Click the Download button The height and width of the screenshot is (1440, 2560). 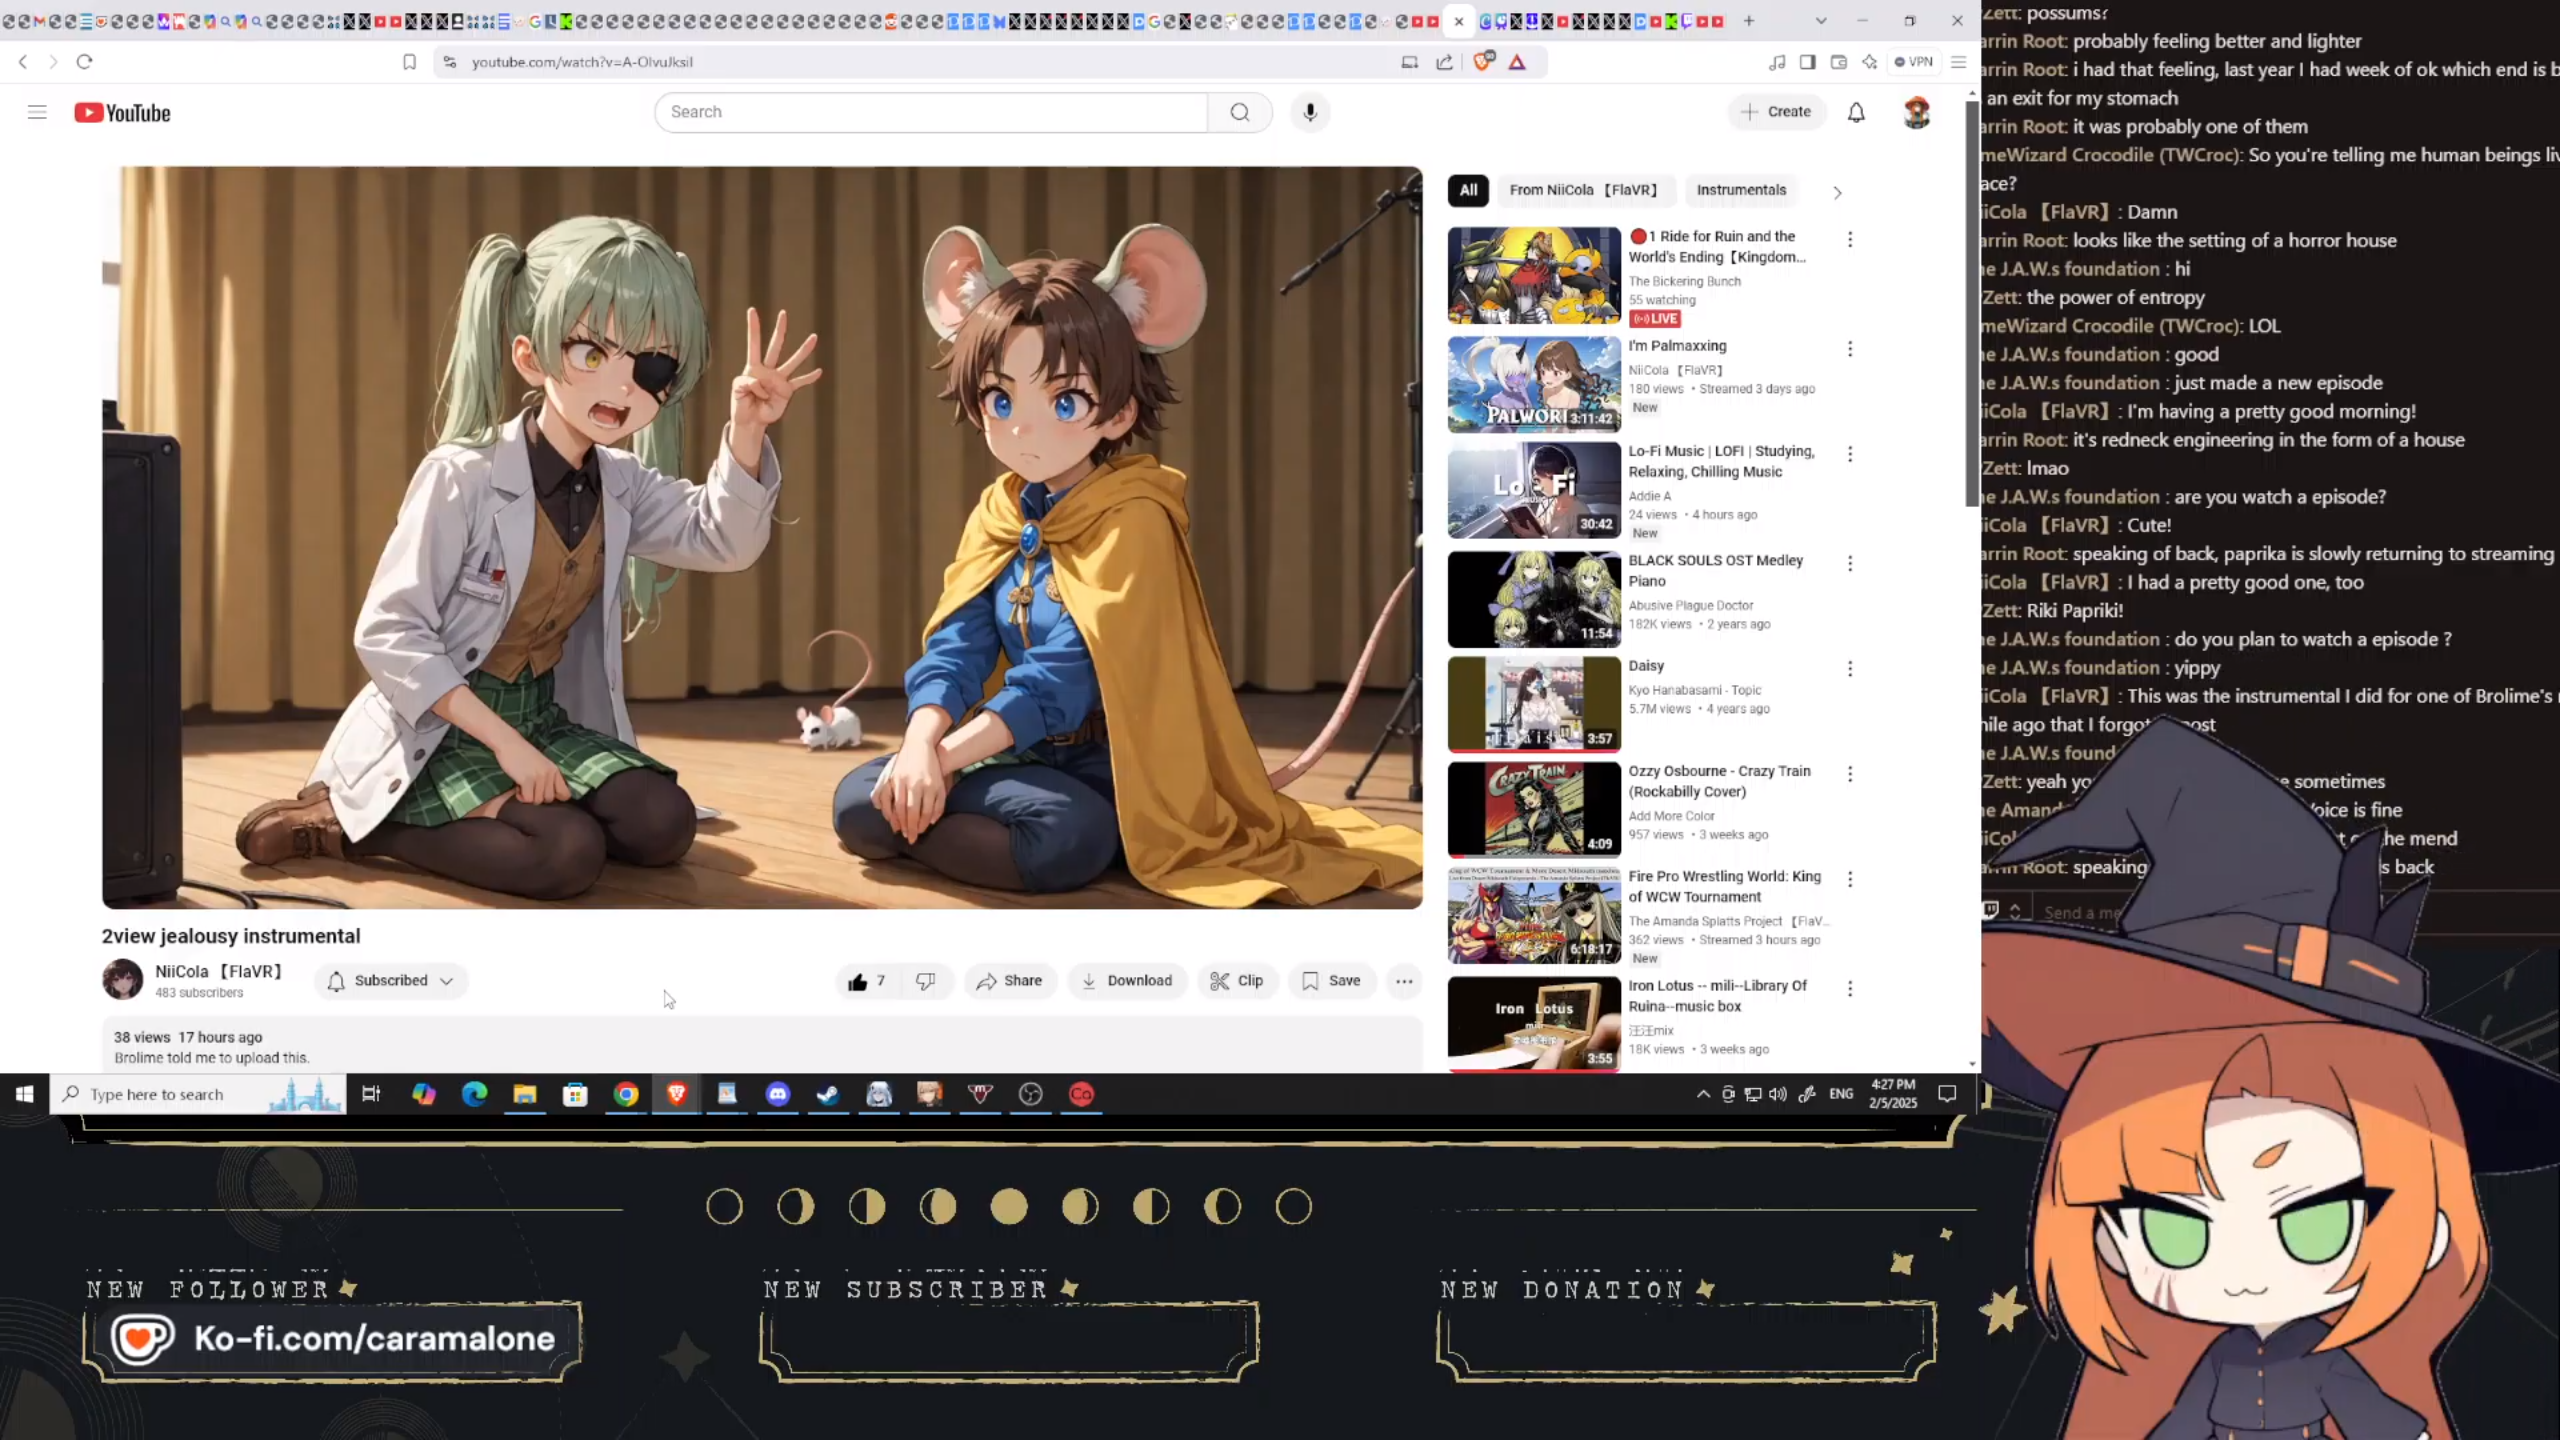[x=1127, y=981]
